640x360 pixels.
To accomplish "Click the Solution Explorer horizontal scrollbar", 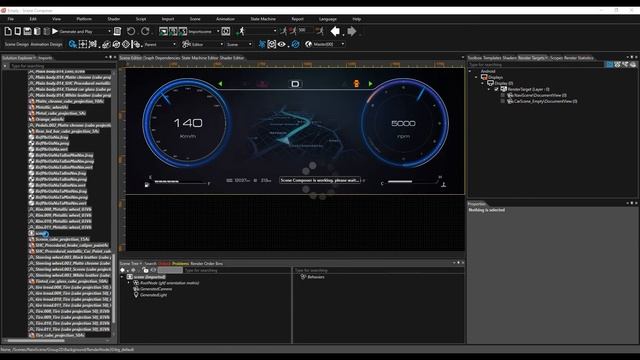I will coord(36,340).
